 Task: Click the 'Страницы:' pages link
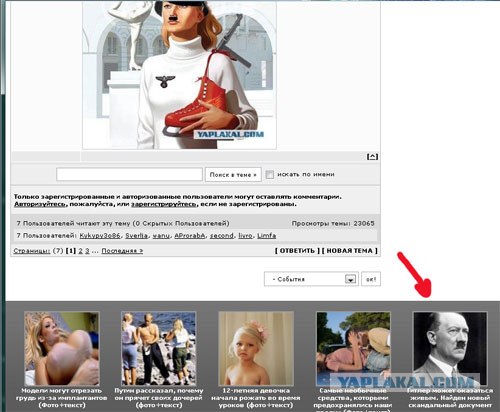point(32,251)
